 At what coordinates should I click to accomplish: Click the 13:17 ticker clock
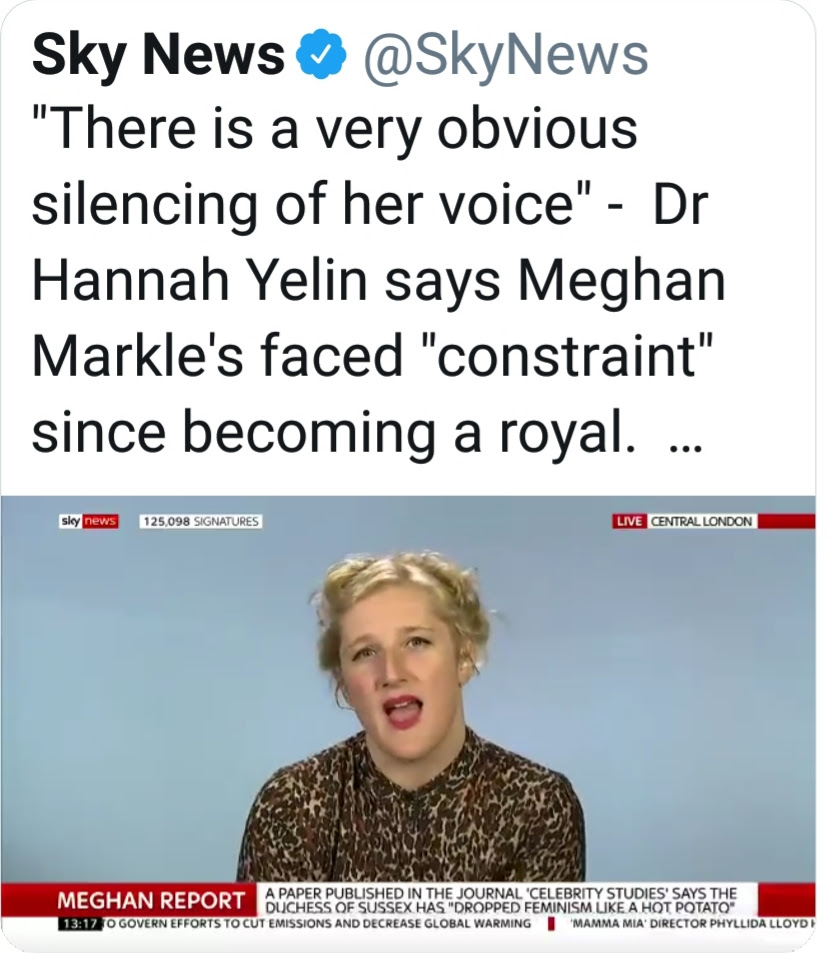[x=80, y=924]
